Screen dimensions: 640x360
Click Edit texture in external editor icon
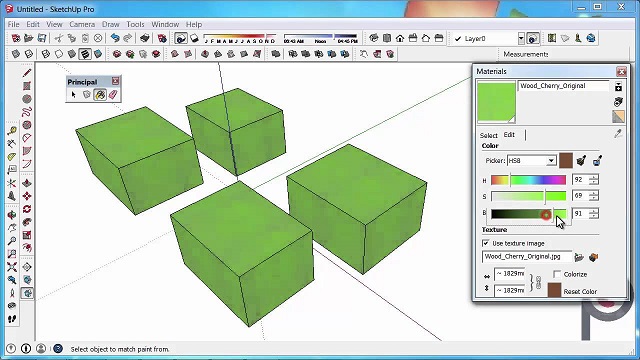(x=593, y=257)
